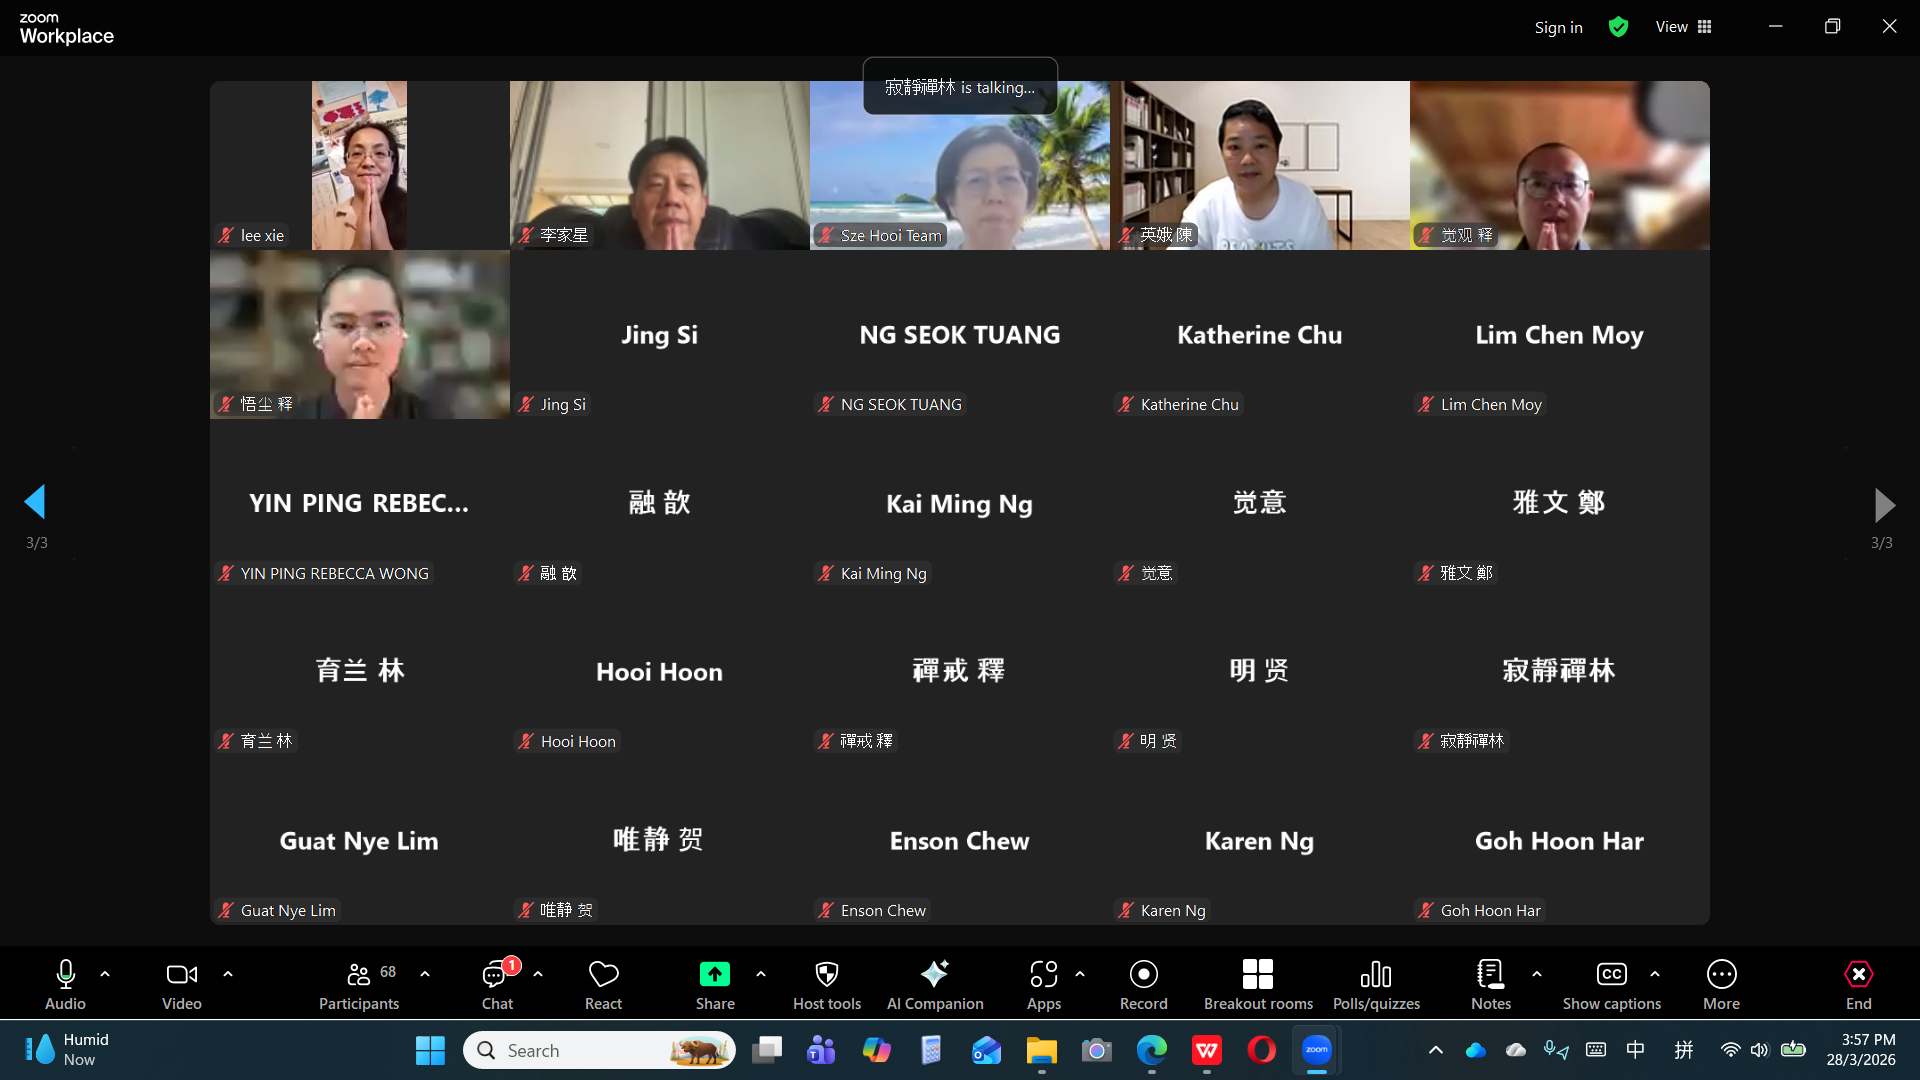Expand audio options arrow
The image size is (1920, 1080).
click(105, 973)
